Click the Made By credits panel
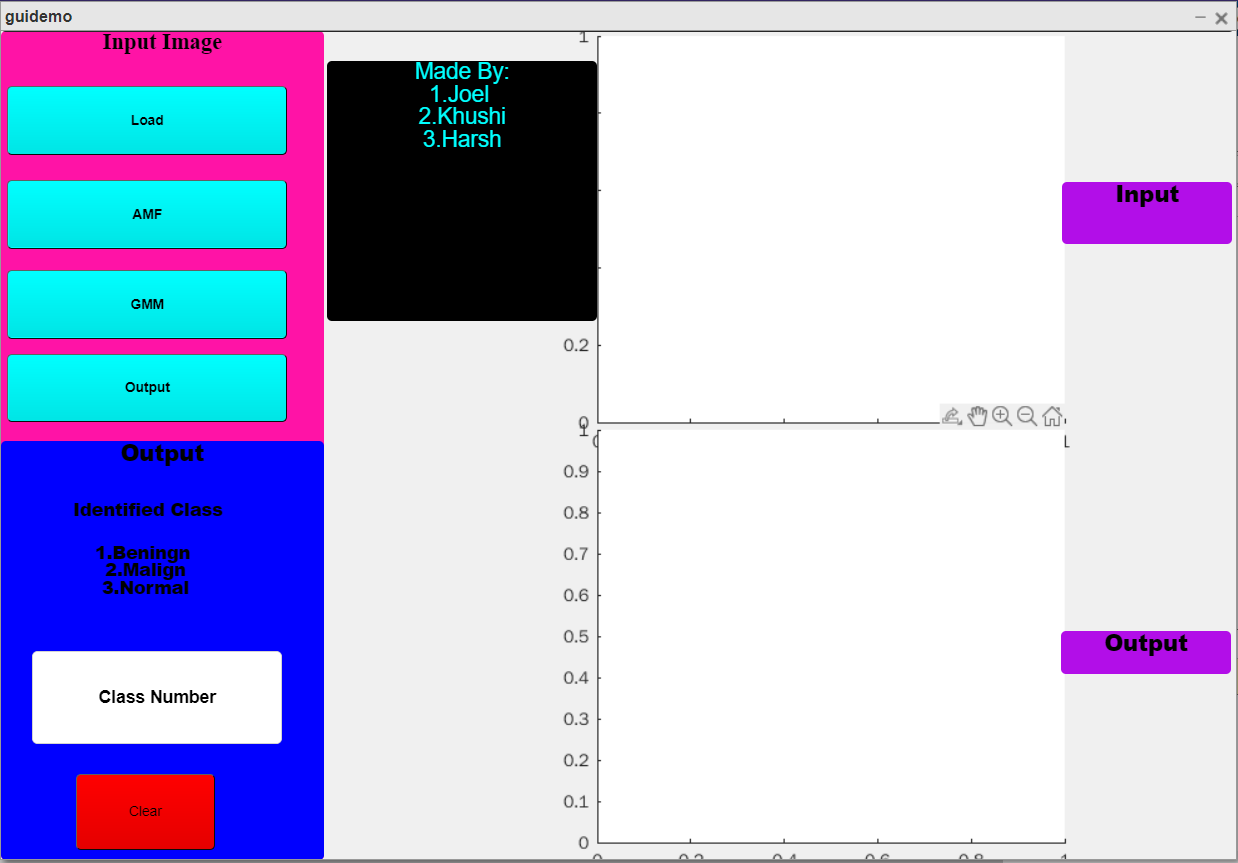 coord(462,188)
